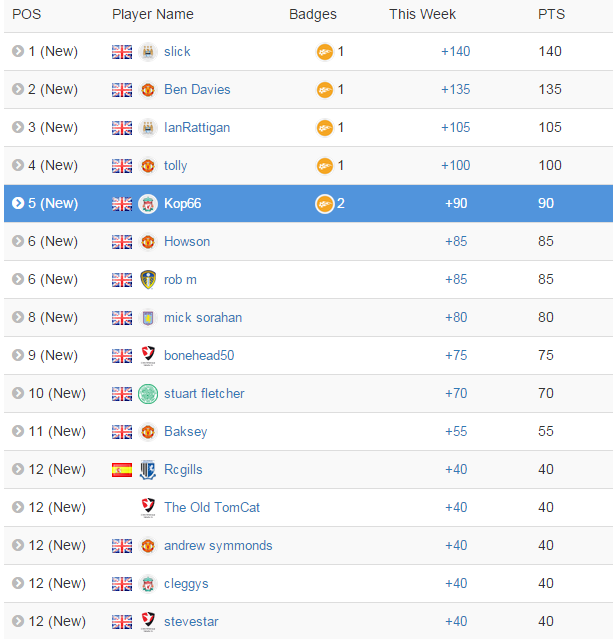The width and height of the screenshot is (613, 639).
Task: Click the badge icon in slick's row
Action: point(325,52)
